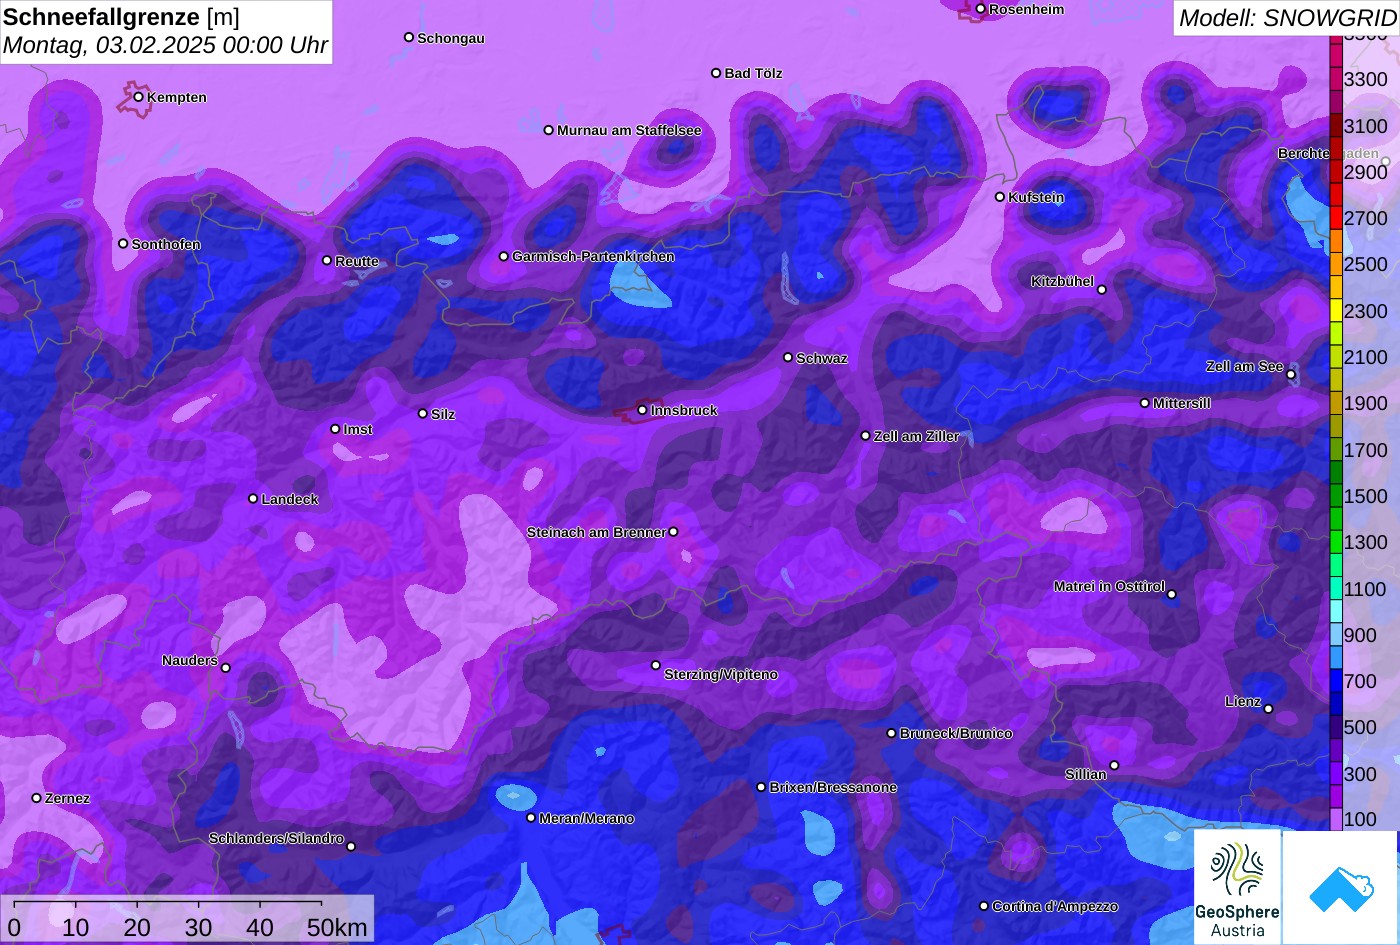The image size is (1400, 945).
Task: Click the Kufstein location marker
Action: 999,197
